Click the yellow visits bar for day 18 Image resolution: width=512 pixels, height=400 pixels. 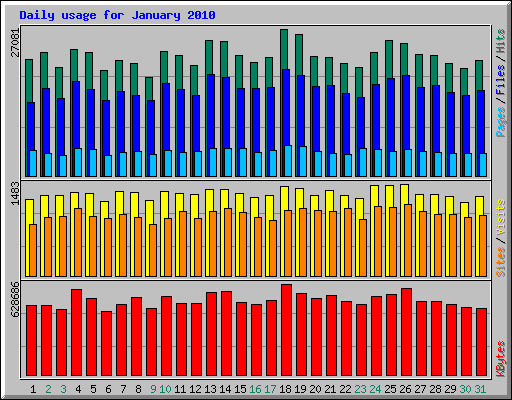point(284,198)
